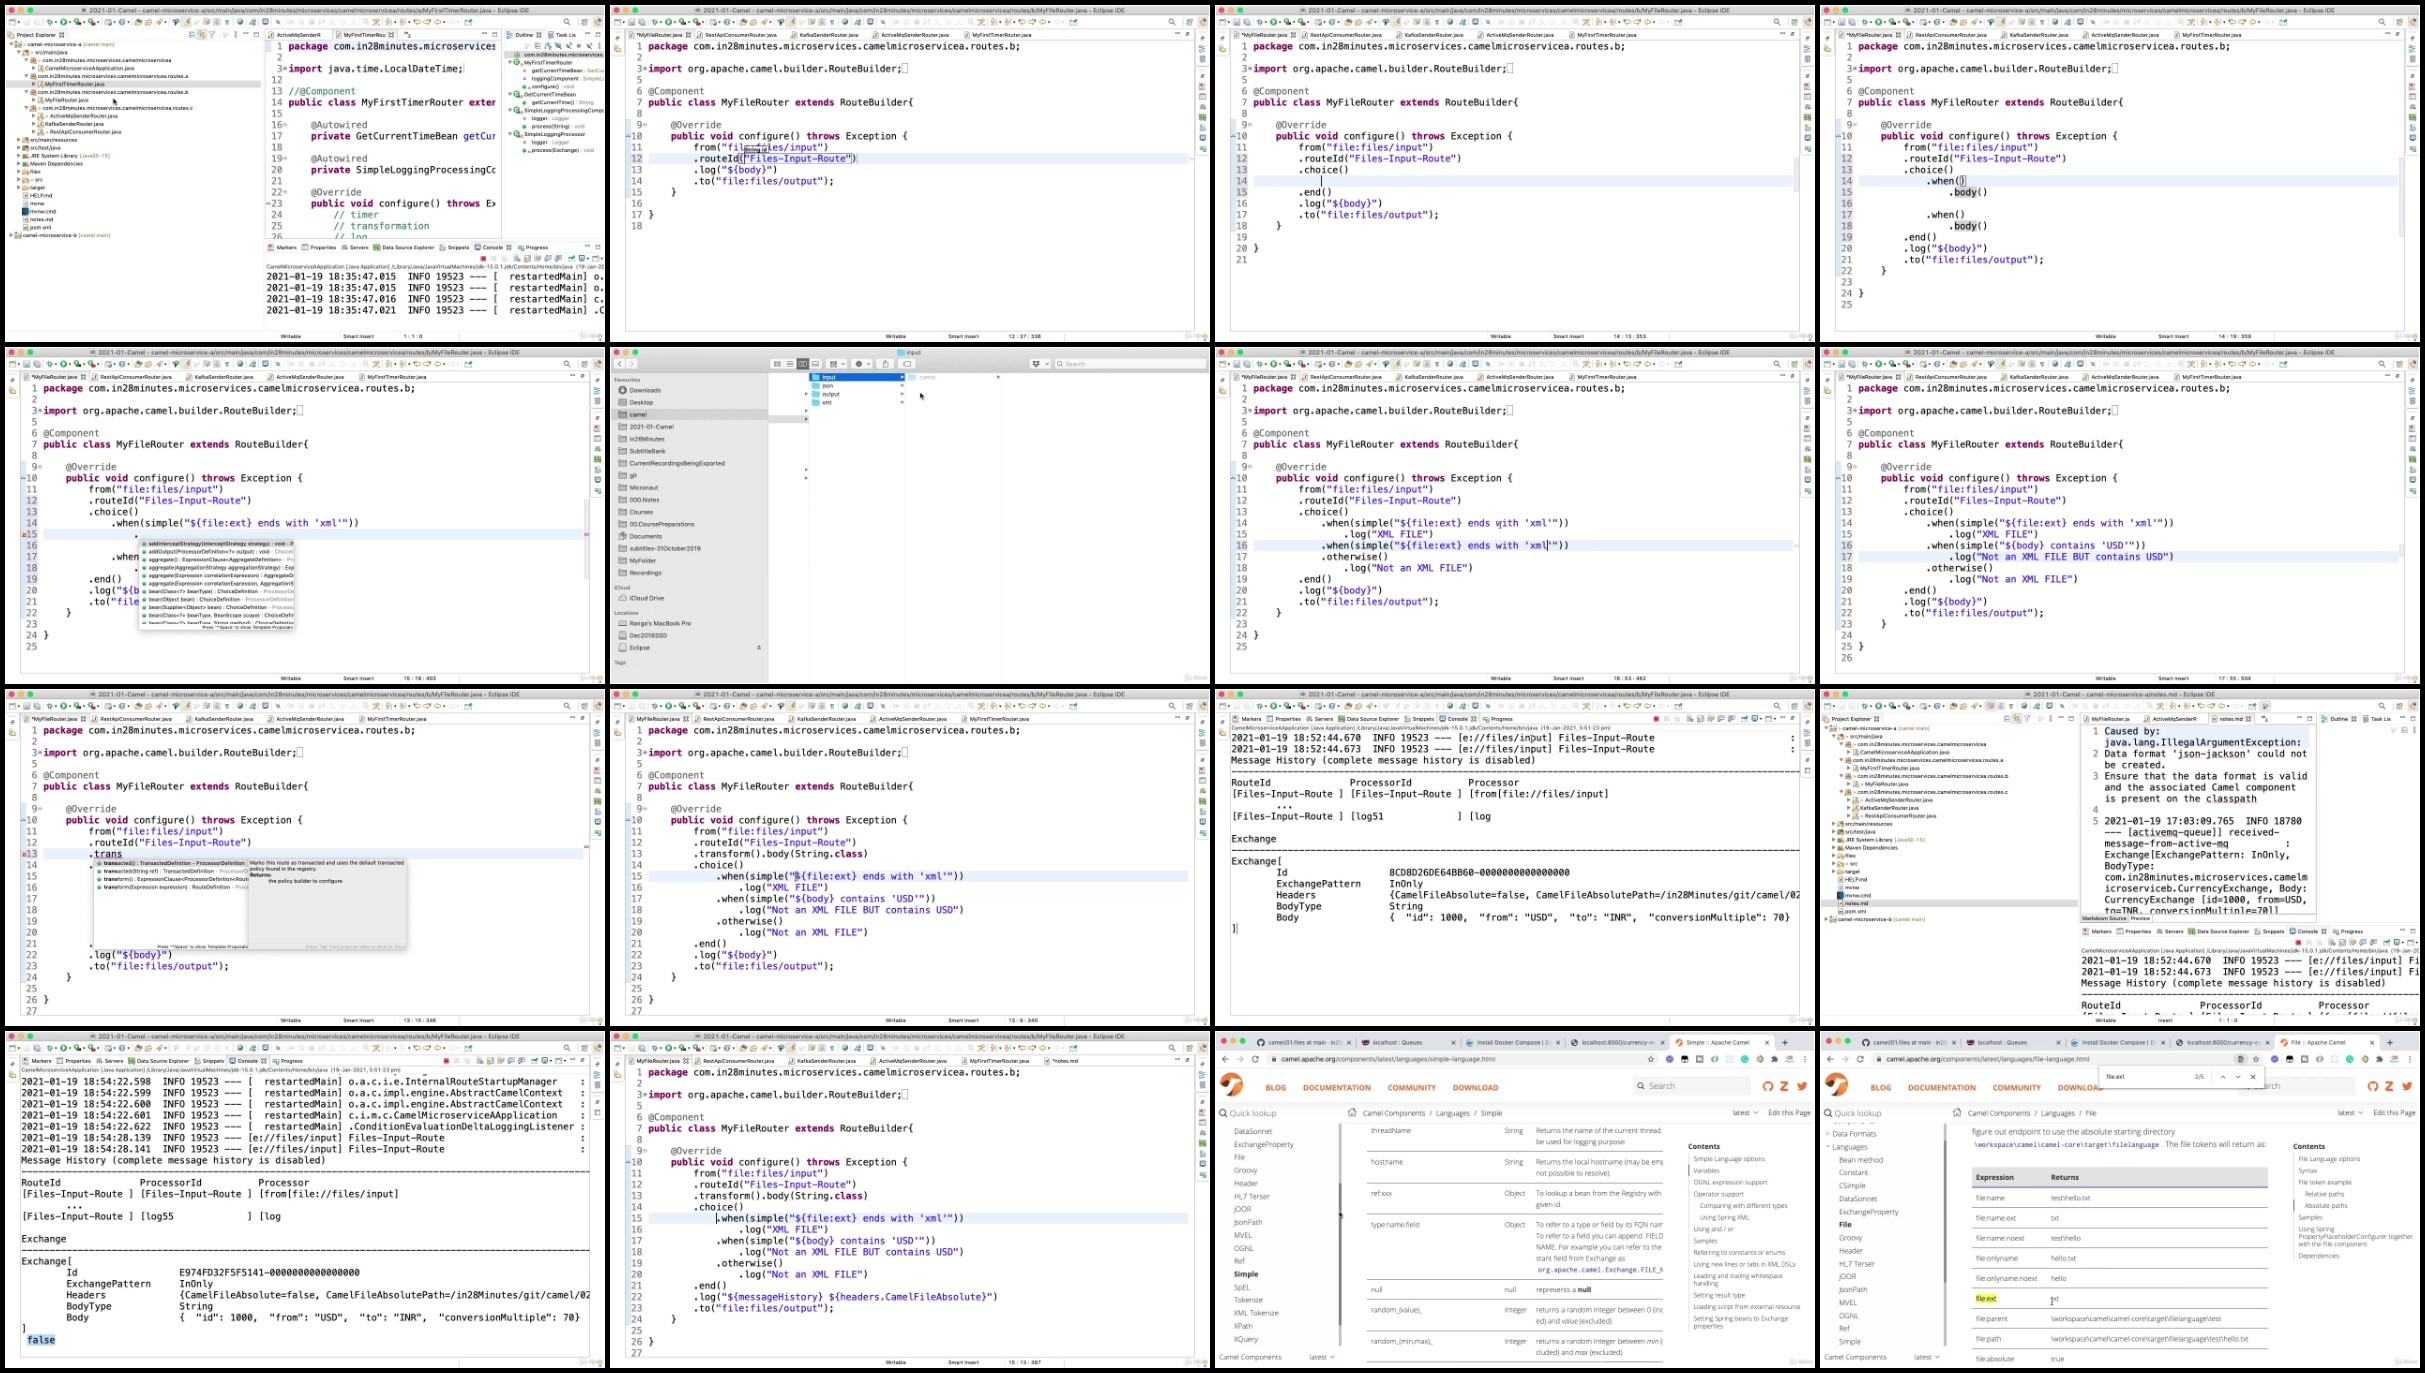Screen dimensions: 2425x1373
Task: Click Apache Camel logo on the Simple page
Action: 1231,1084
